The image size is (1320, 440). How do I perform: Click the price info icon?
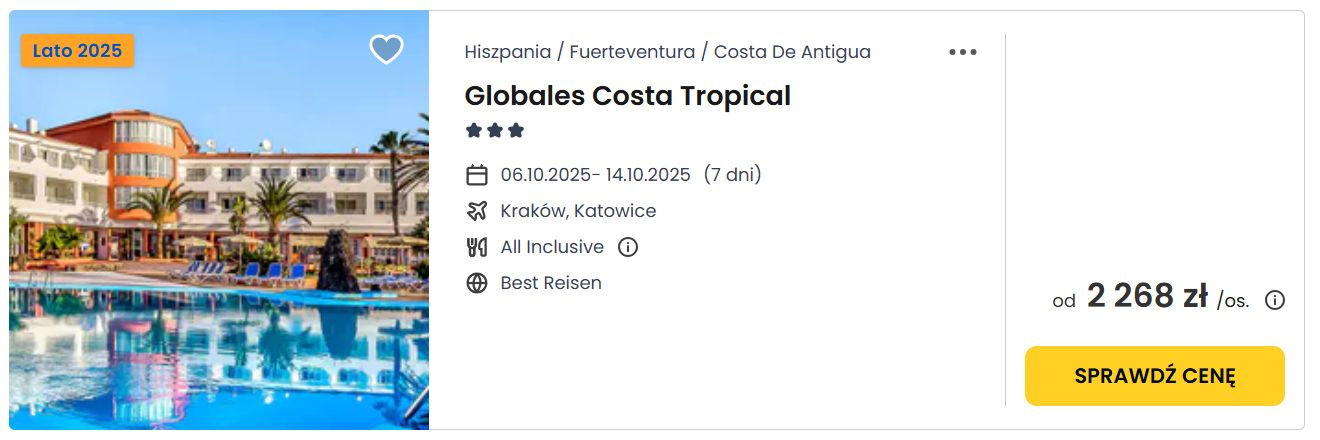(1275, 300)
